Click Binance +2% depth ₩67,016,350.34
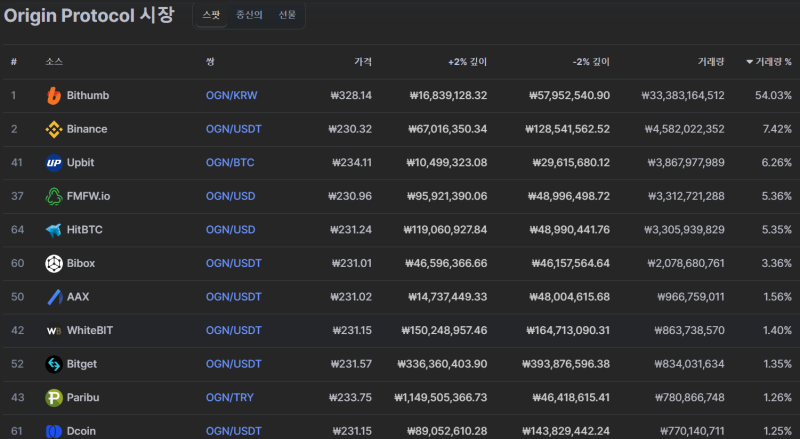This screenshot has width=800, height=439. 447,129
